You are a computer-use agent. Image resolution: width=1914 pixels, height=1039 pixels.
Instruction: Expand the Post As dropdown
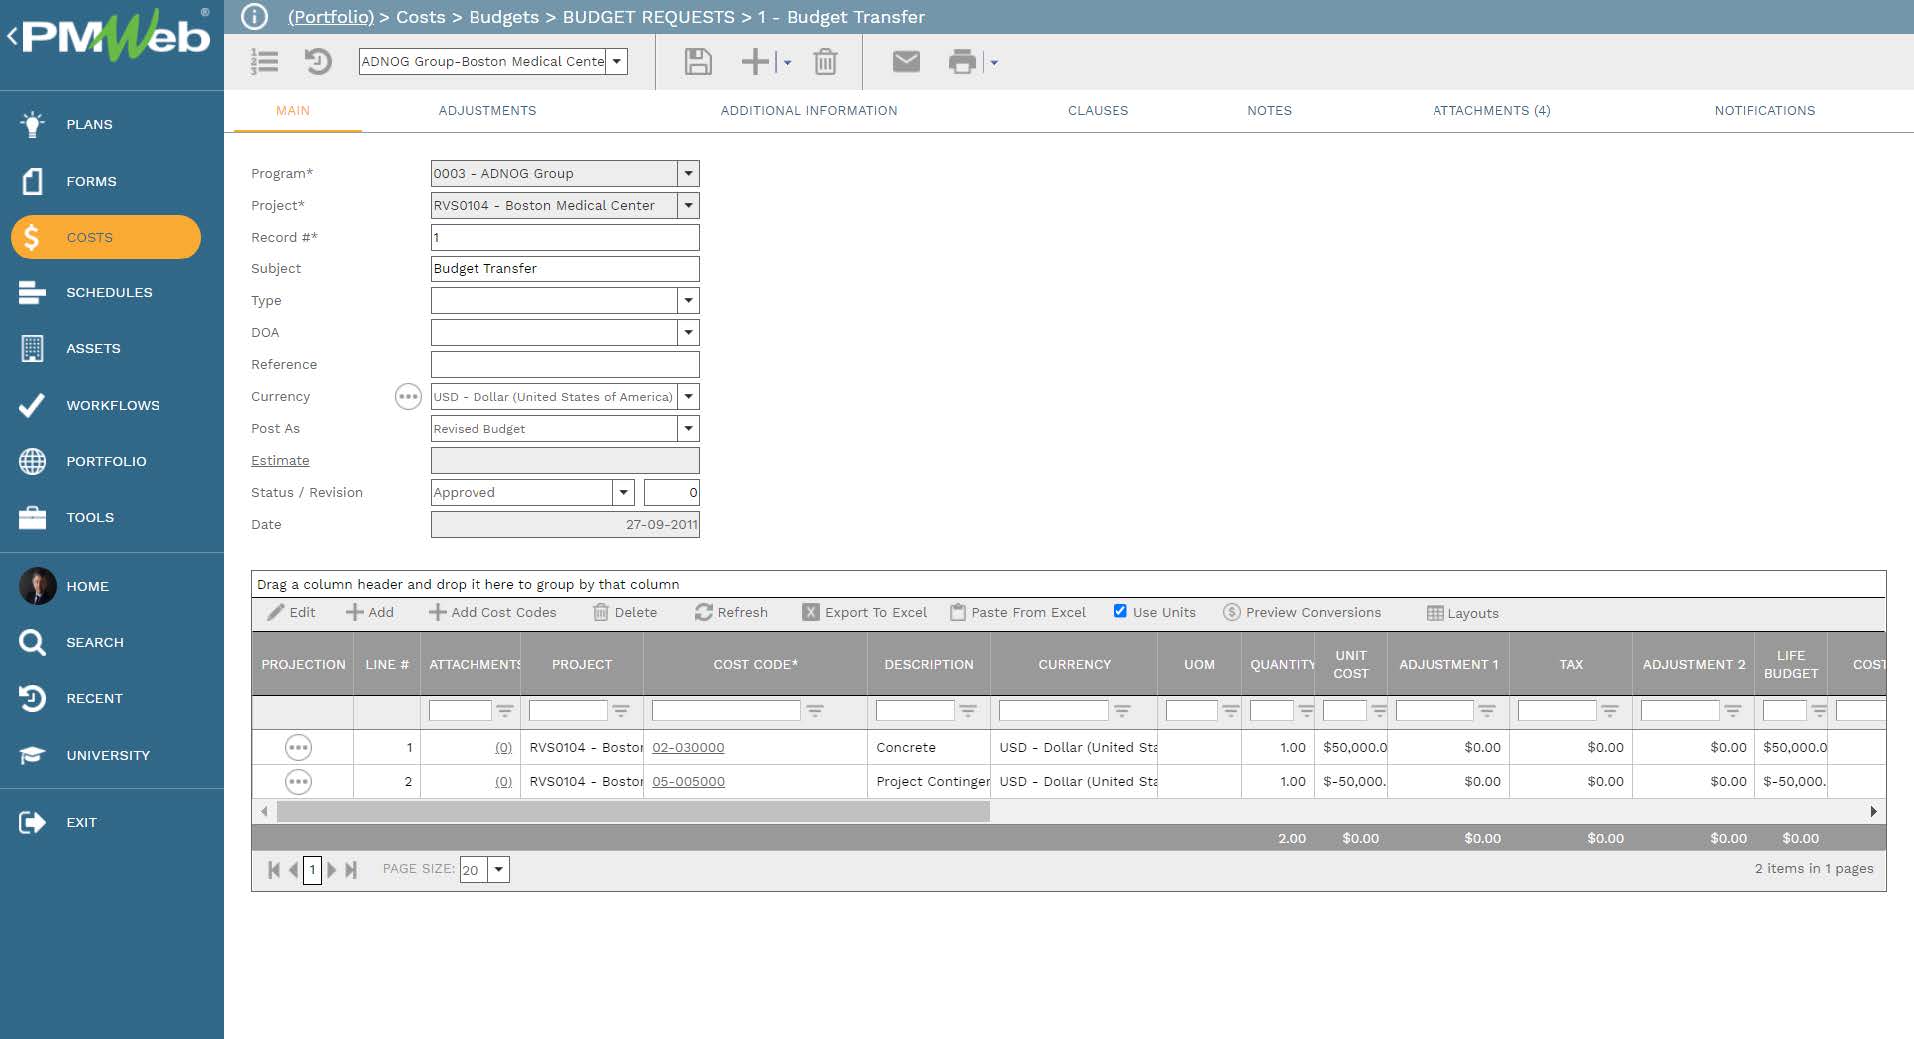pos(688,428)
